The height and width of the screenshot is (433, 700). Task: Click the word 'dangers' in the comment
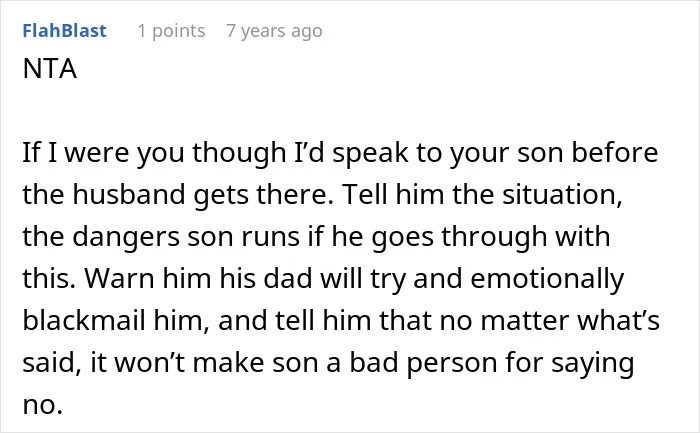click(x=126, y=238)
